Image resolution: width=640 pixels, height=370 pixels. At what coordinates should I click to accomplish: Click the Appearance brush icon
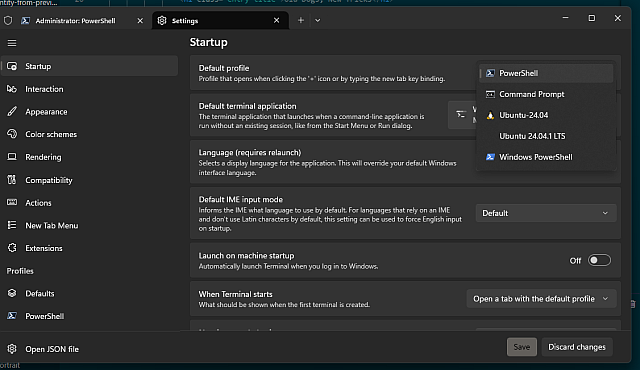pos(12,111)
